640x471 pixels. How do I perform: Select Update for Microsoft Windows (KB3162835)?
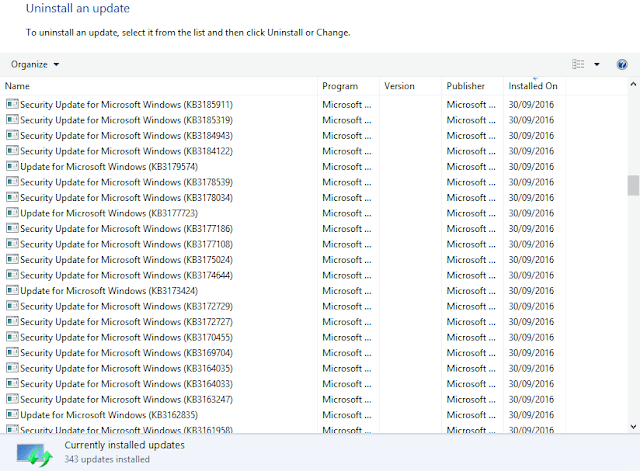109,415
